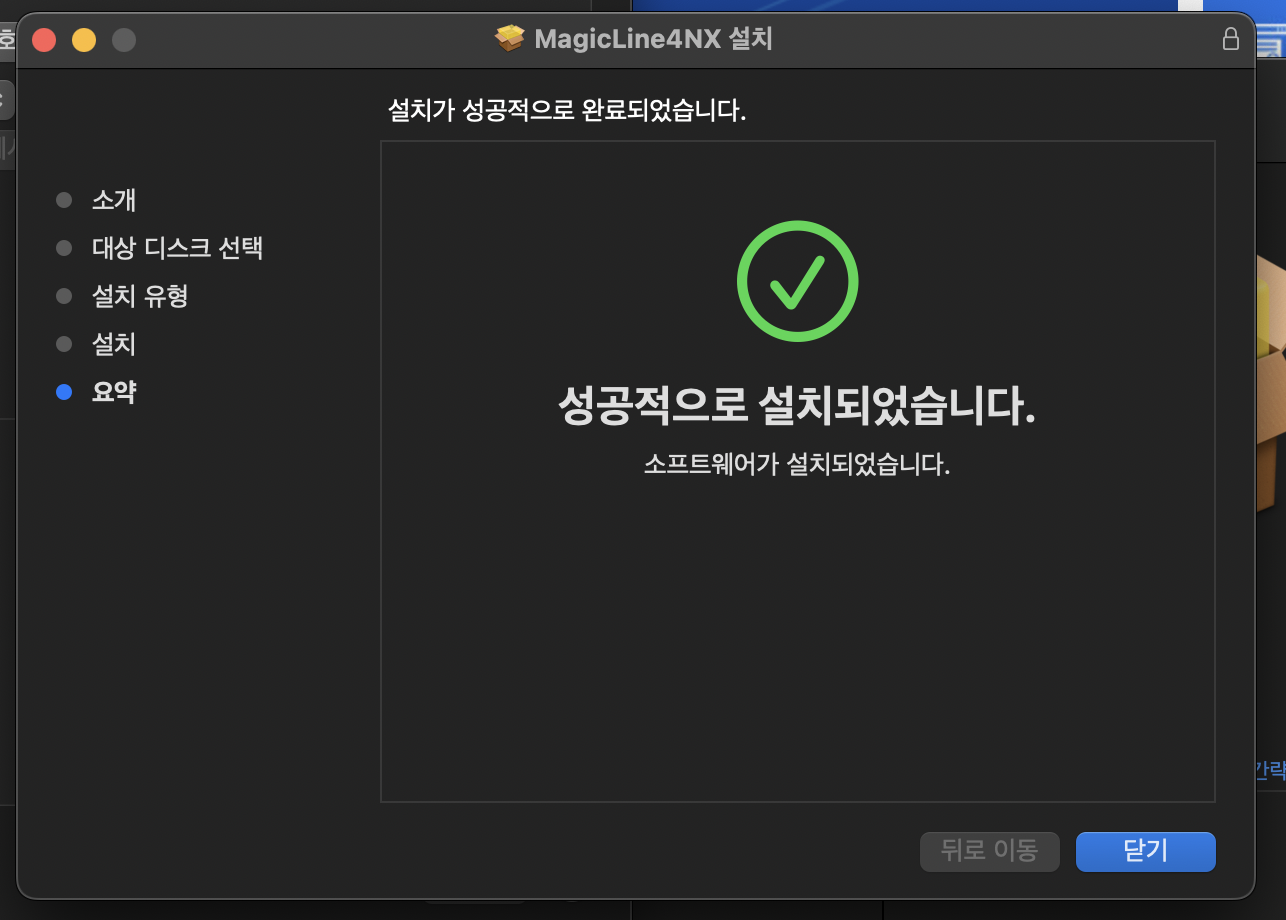Click the green success checkmark icon
The image size is (1286, 920).
797,281
